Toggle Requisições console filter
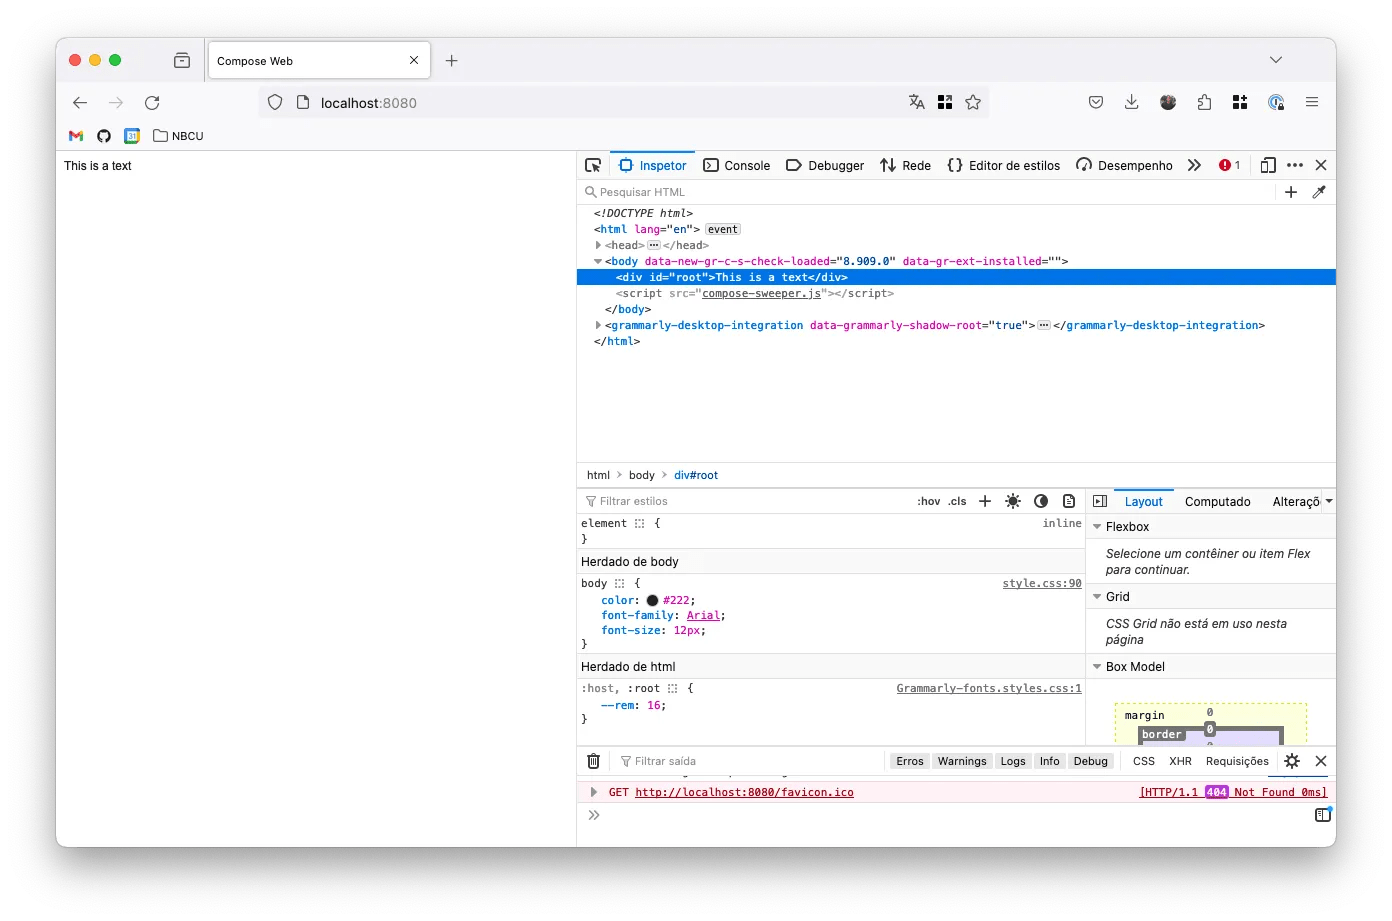The image size is (1392, 921). [1237, 761]
